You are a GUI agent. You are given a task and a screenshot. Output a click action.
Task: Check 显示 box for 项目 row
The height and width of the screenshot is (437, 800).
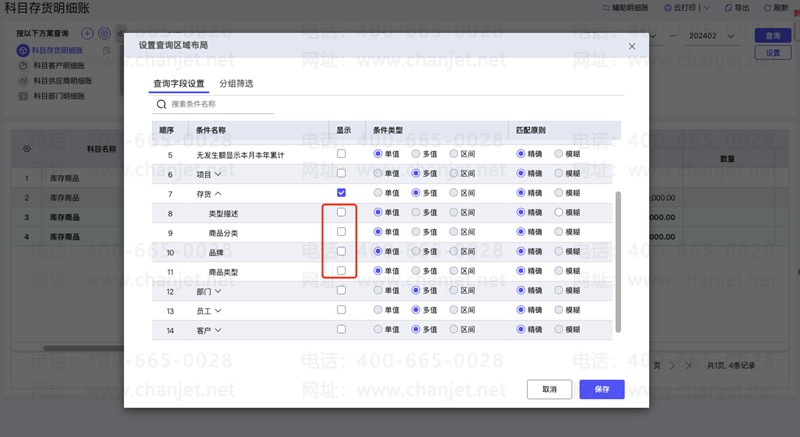pos(341,173)
